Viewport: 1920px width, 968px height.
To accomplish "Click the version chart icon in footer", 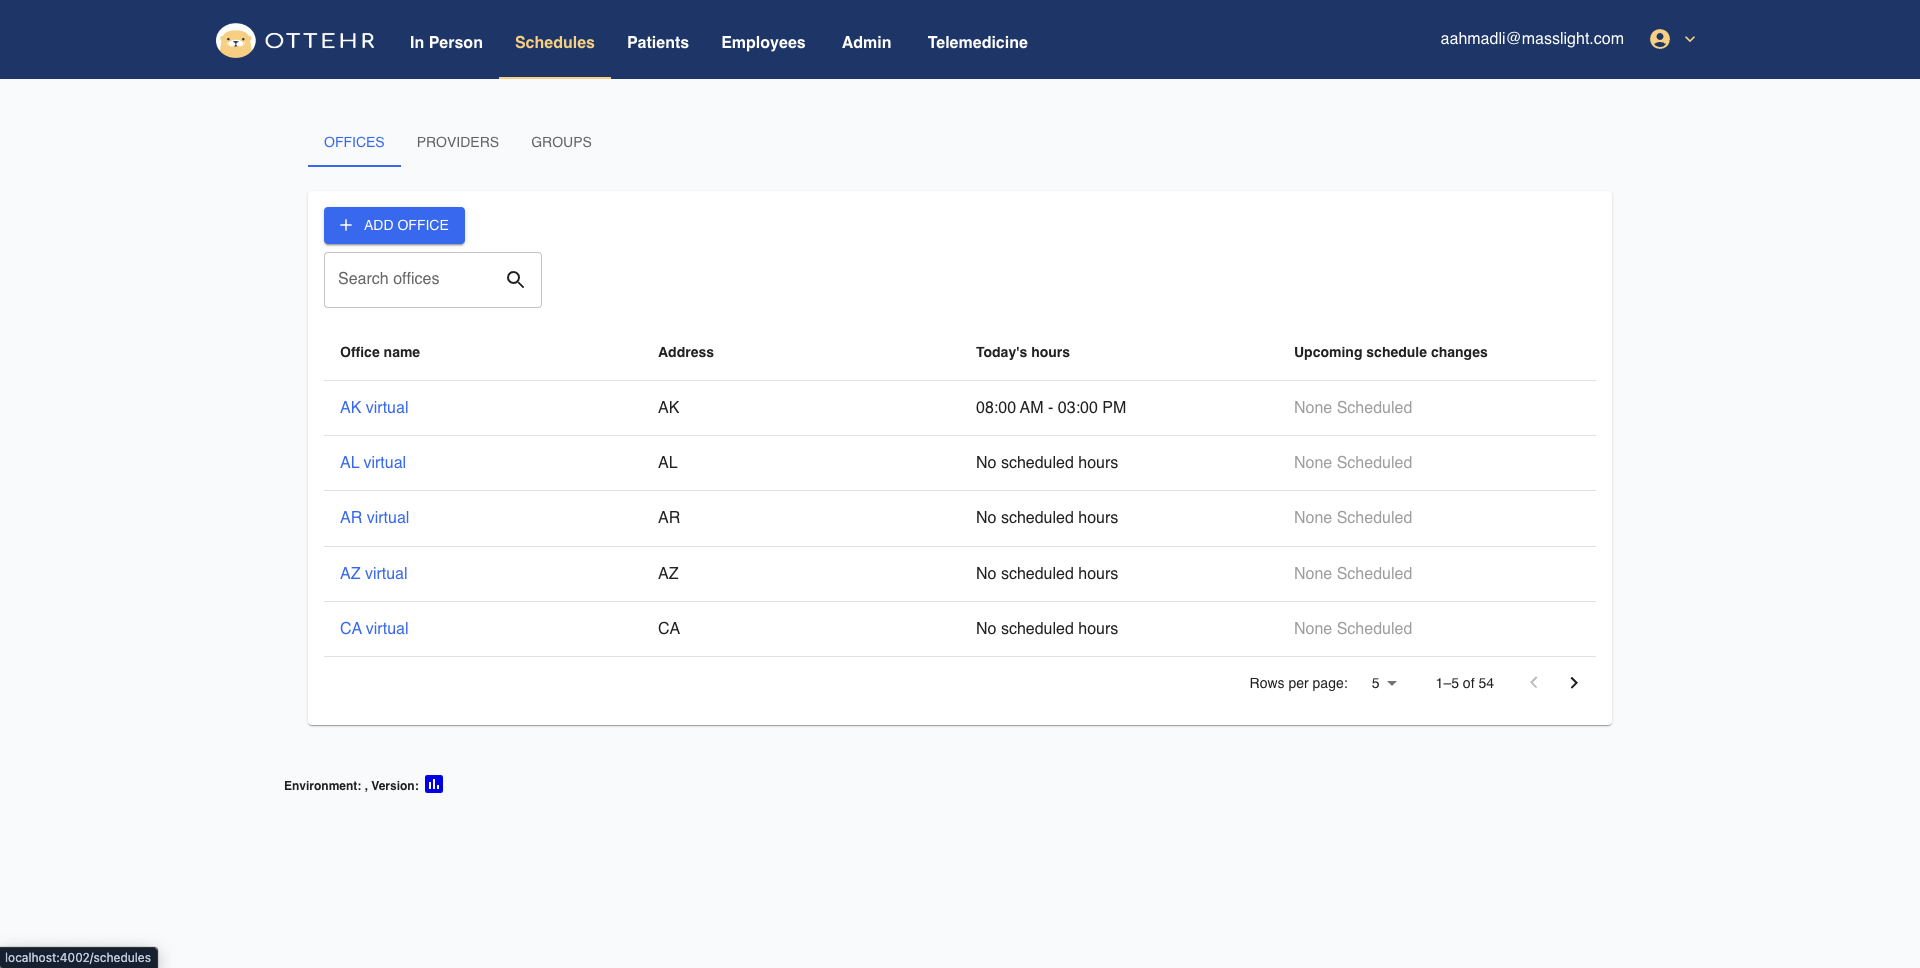I will click(434, 784).
